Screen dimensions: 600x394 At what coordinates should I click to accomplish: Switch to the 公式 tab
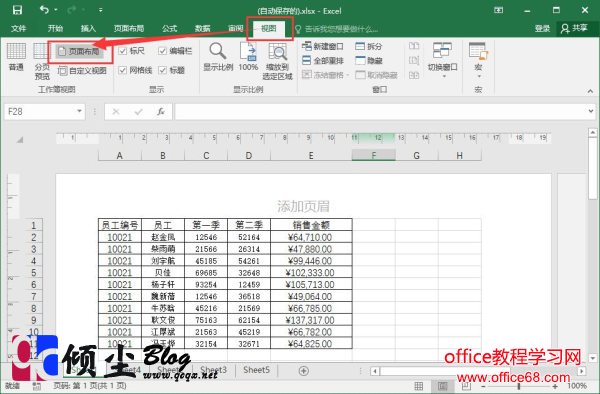pos(169,28)
